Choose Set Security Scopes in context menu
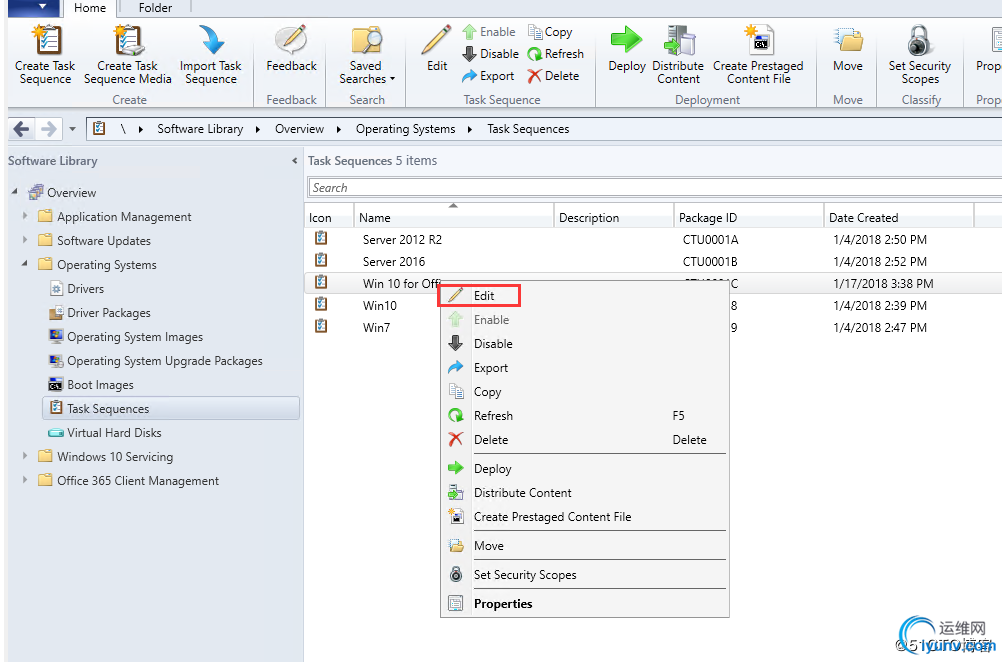Image resolution: width=1002 pixels, height=662 pixels. [585, 574]
